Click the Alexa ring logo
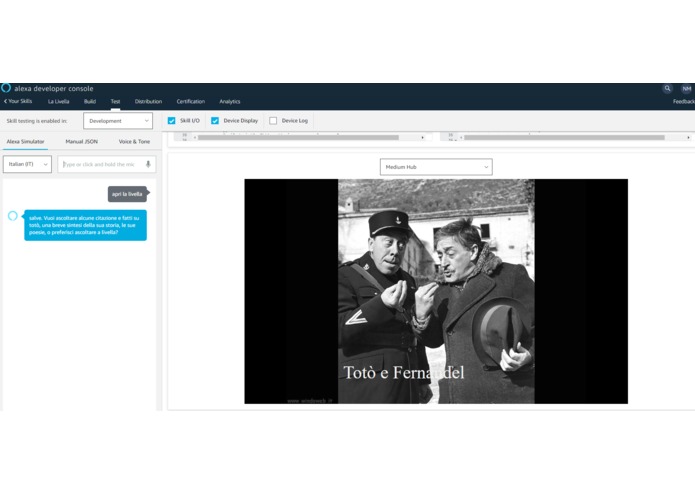Viewport: 695px width, 494px height. (x=6, y=88)
